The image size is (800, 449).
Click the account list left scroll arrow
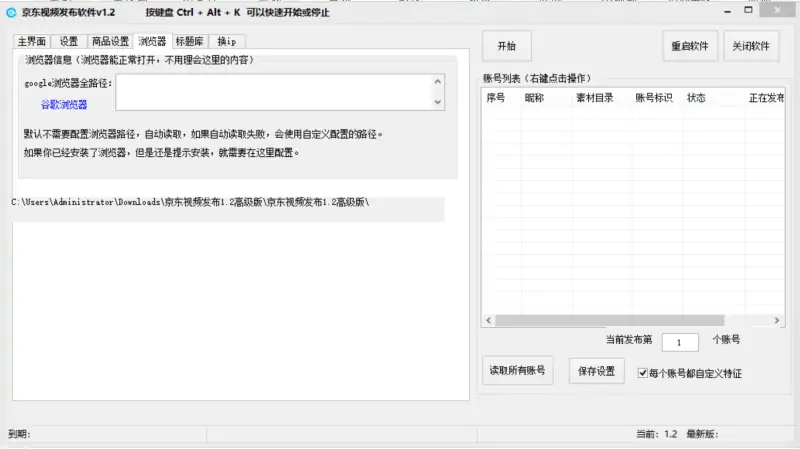(x=489, y=320)
